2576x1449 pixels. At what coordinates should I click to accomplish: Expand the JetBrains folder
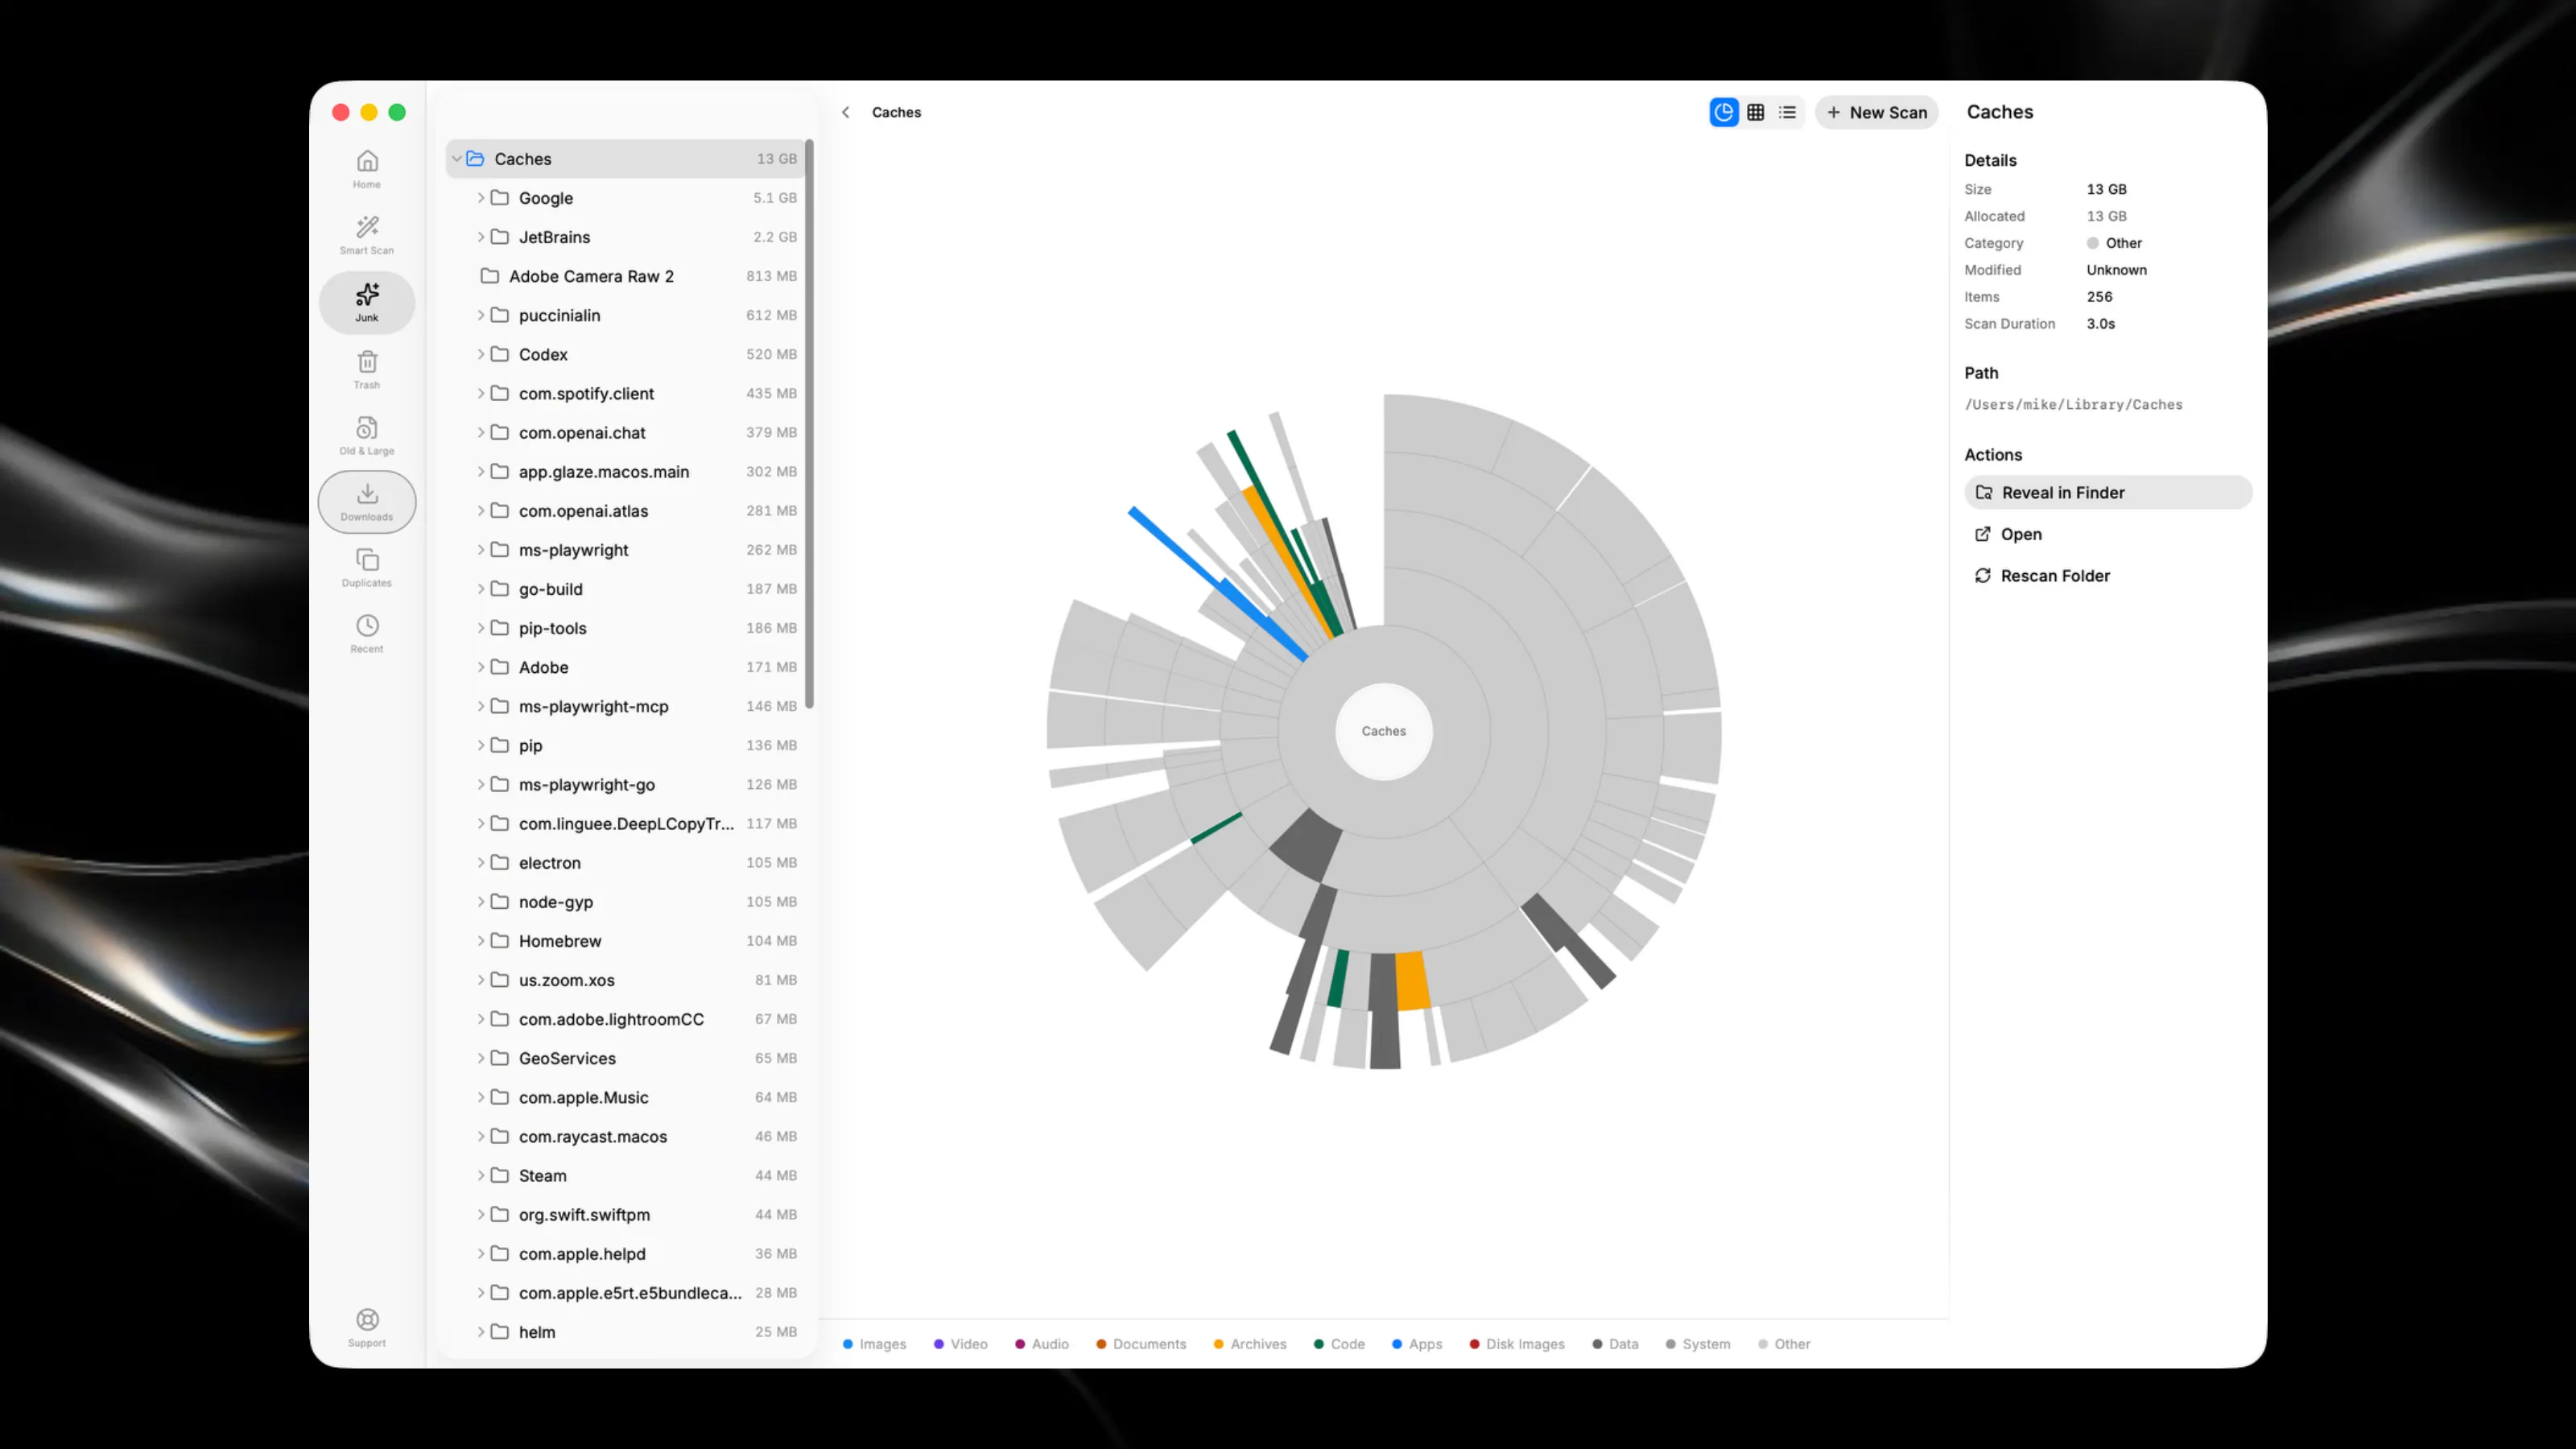tap(481, 236)
